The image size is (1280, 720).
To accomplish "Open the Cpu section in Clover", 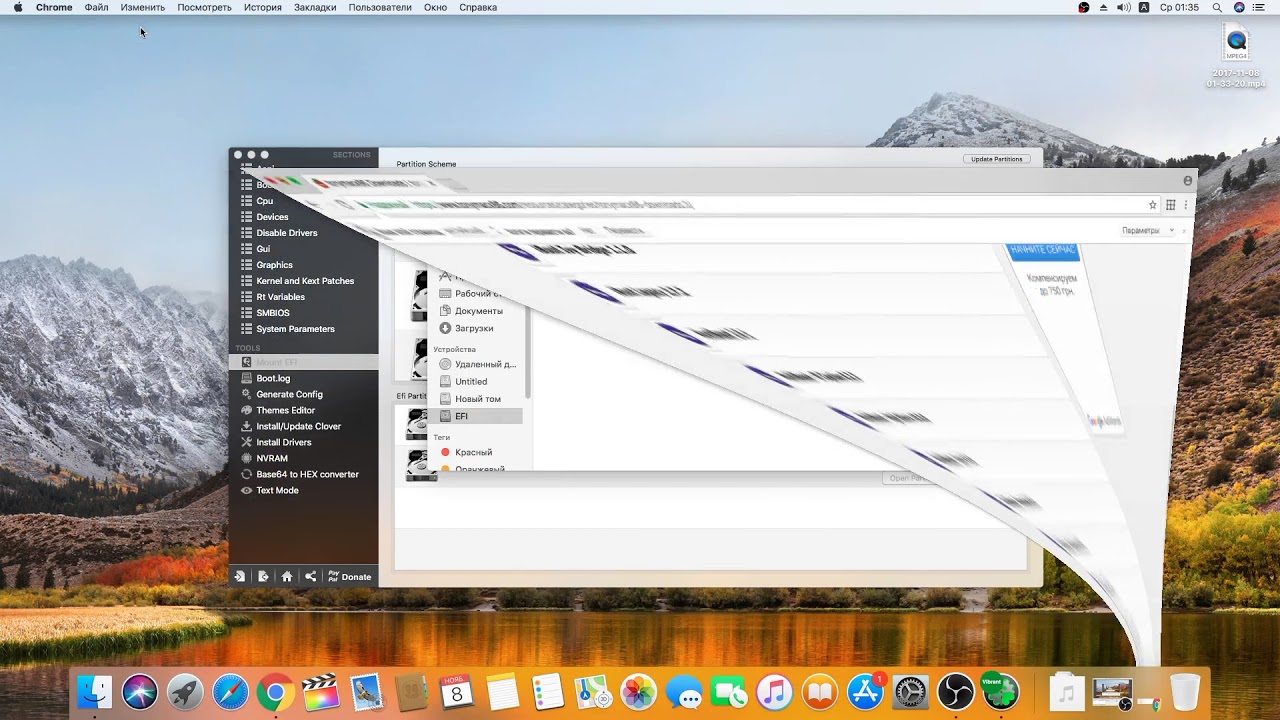I will point(264,201).
